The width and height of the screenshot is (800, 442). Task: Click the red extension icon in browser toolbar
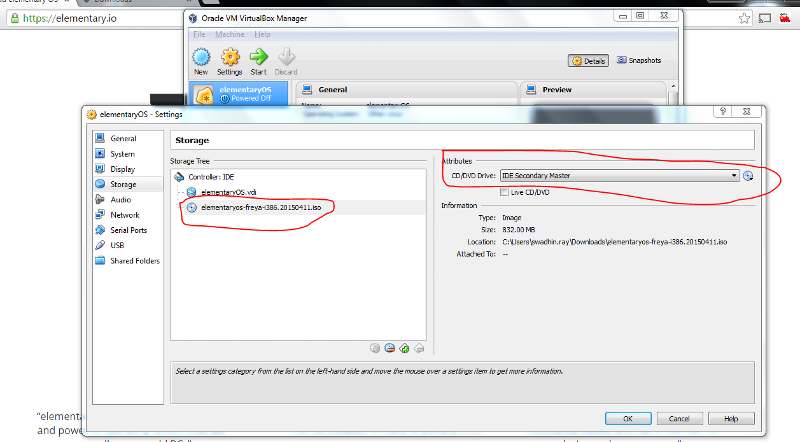[x=785, y=18]
